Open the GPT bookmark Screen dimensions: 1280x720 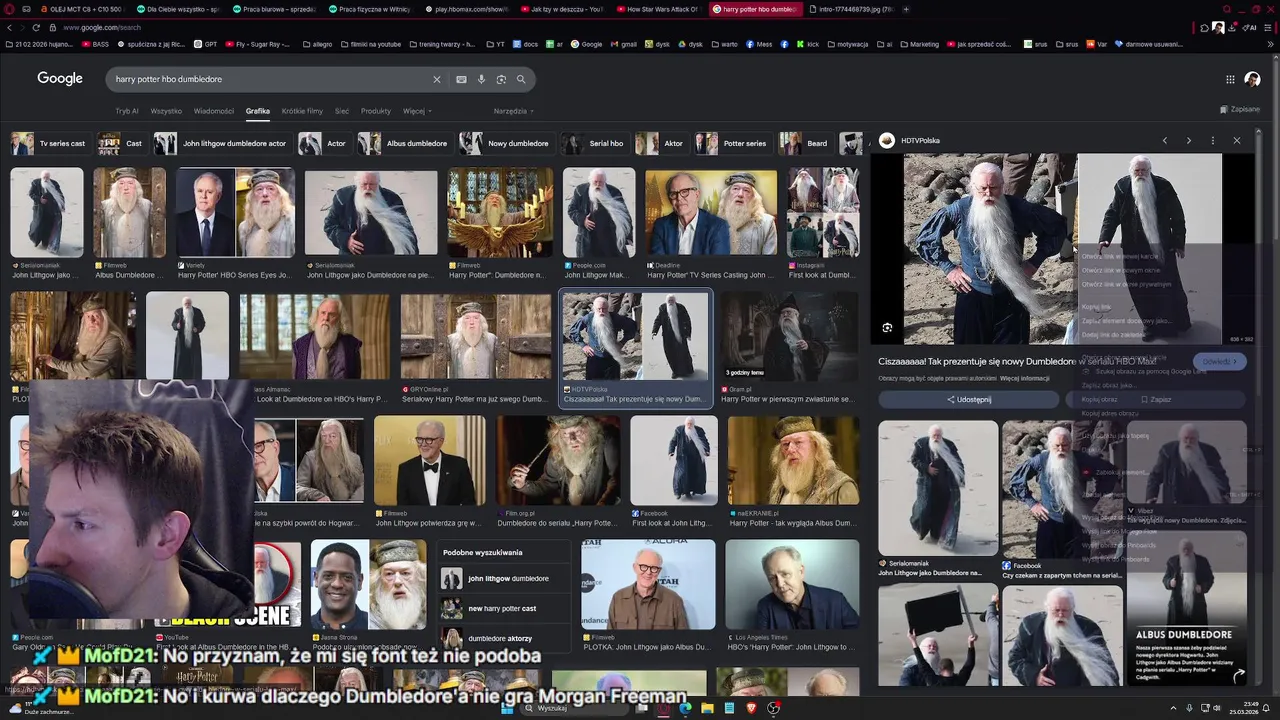click(206, 44)
